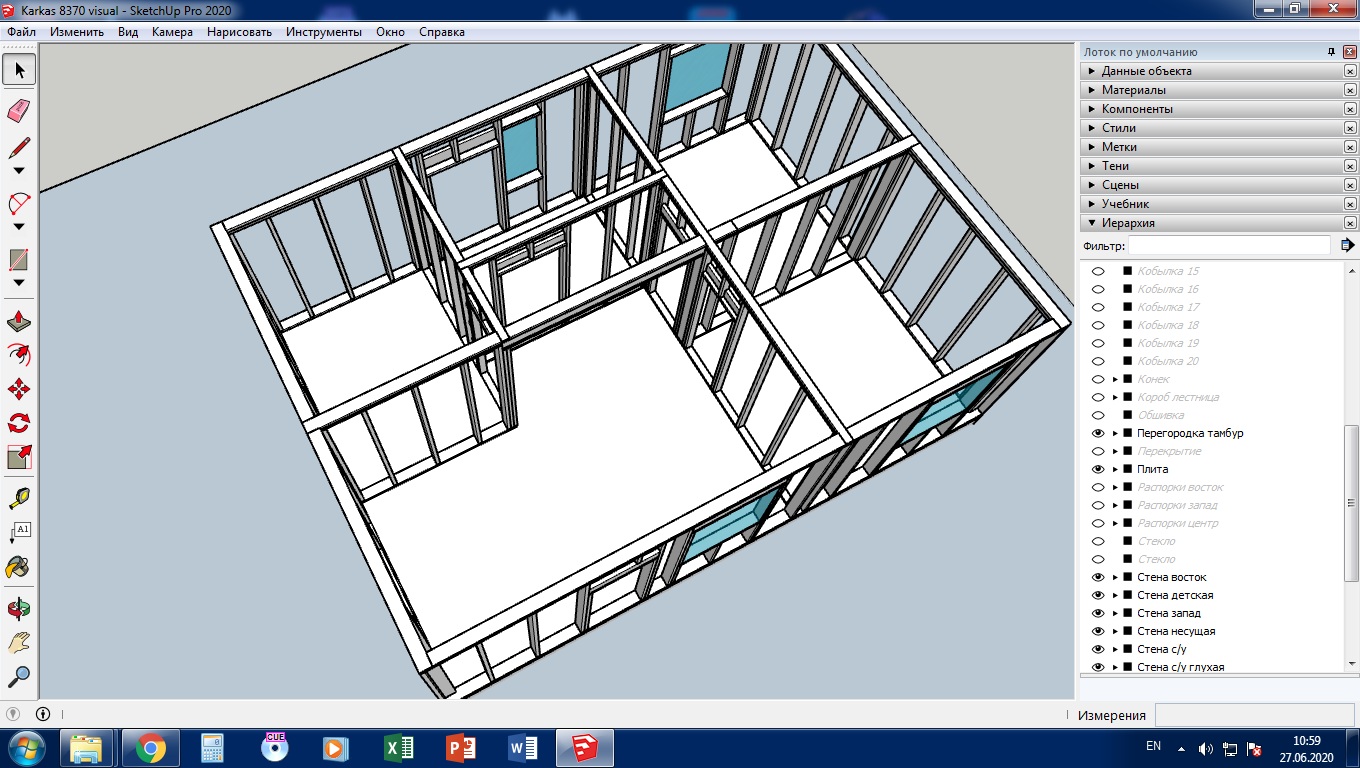The width and height of the screenshot is (1360, 768).
Task: Open the details arrow next to filter
Action: 1347,245
